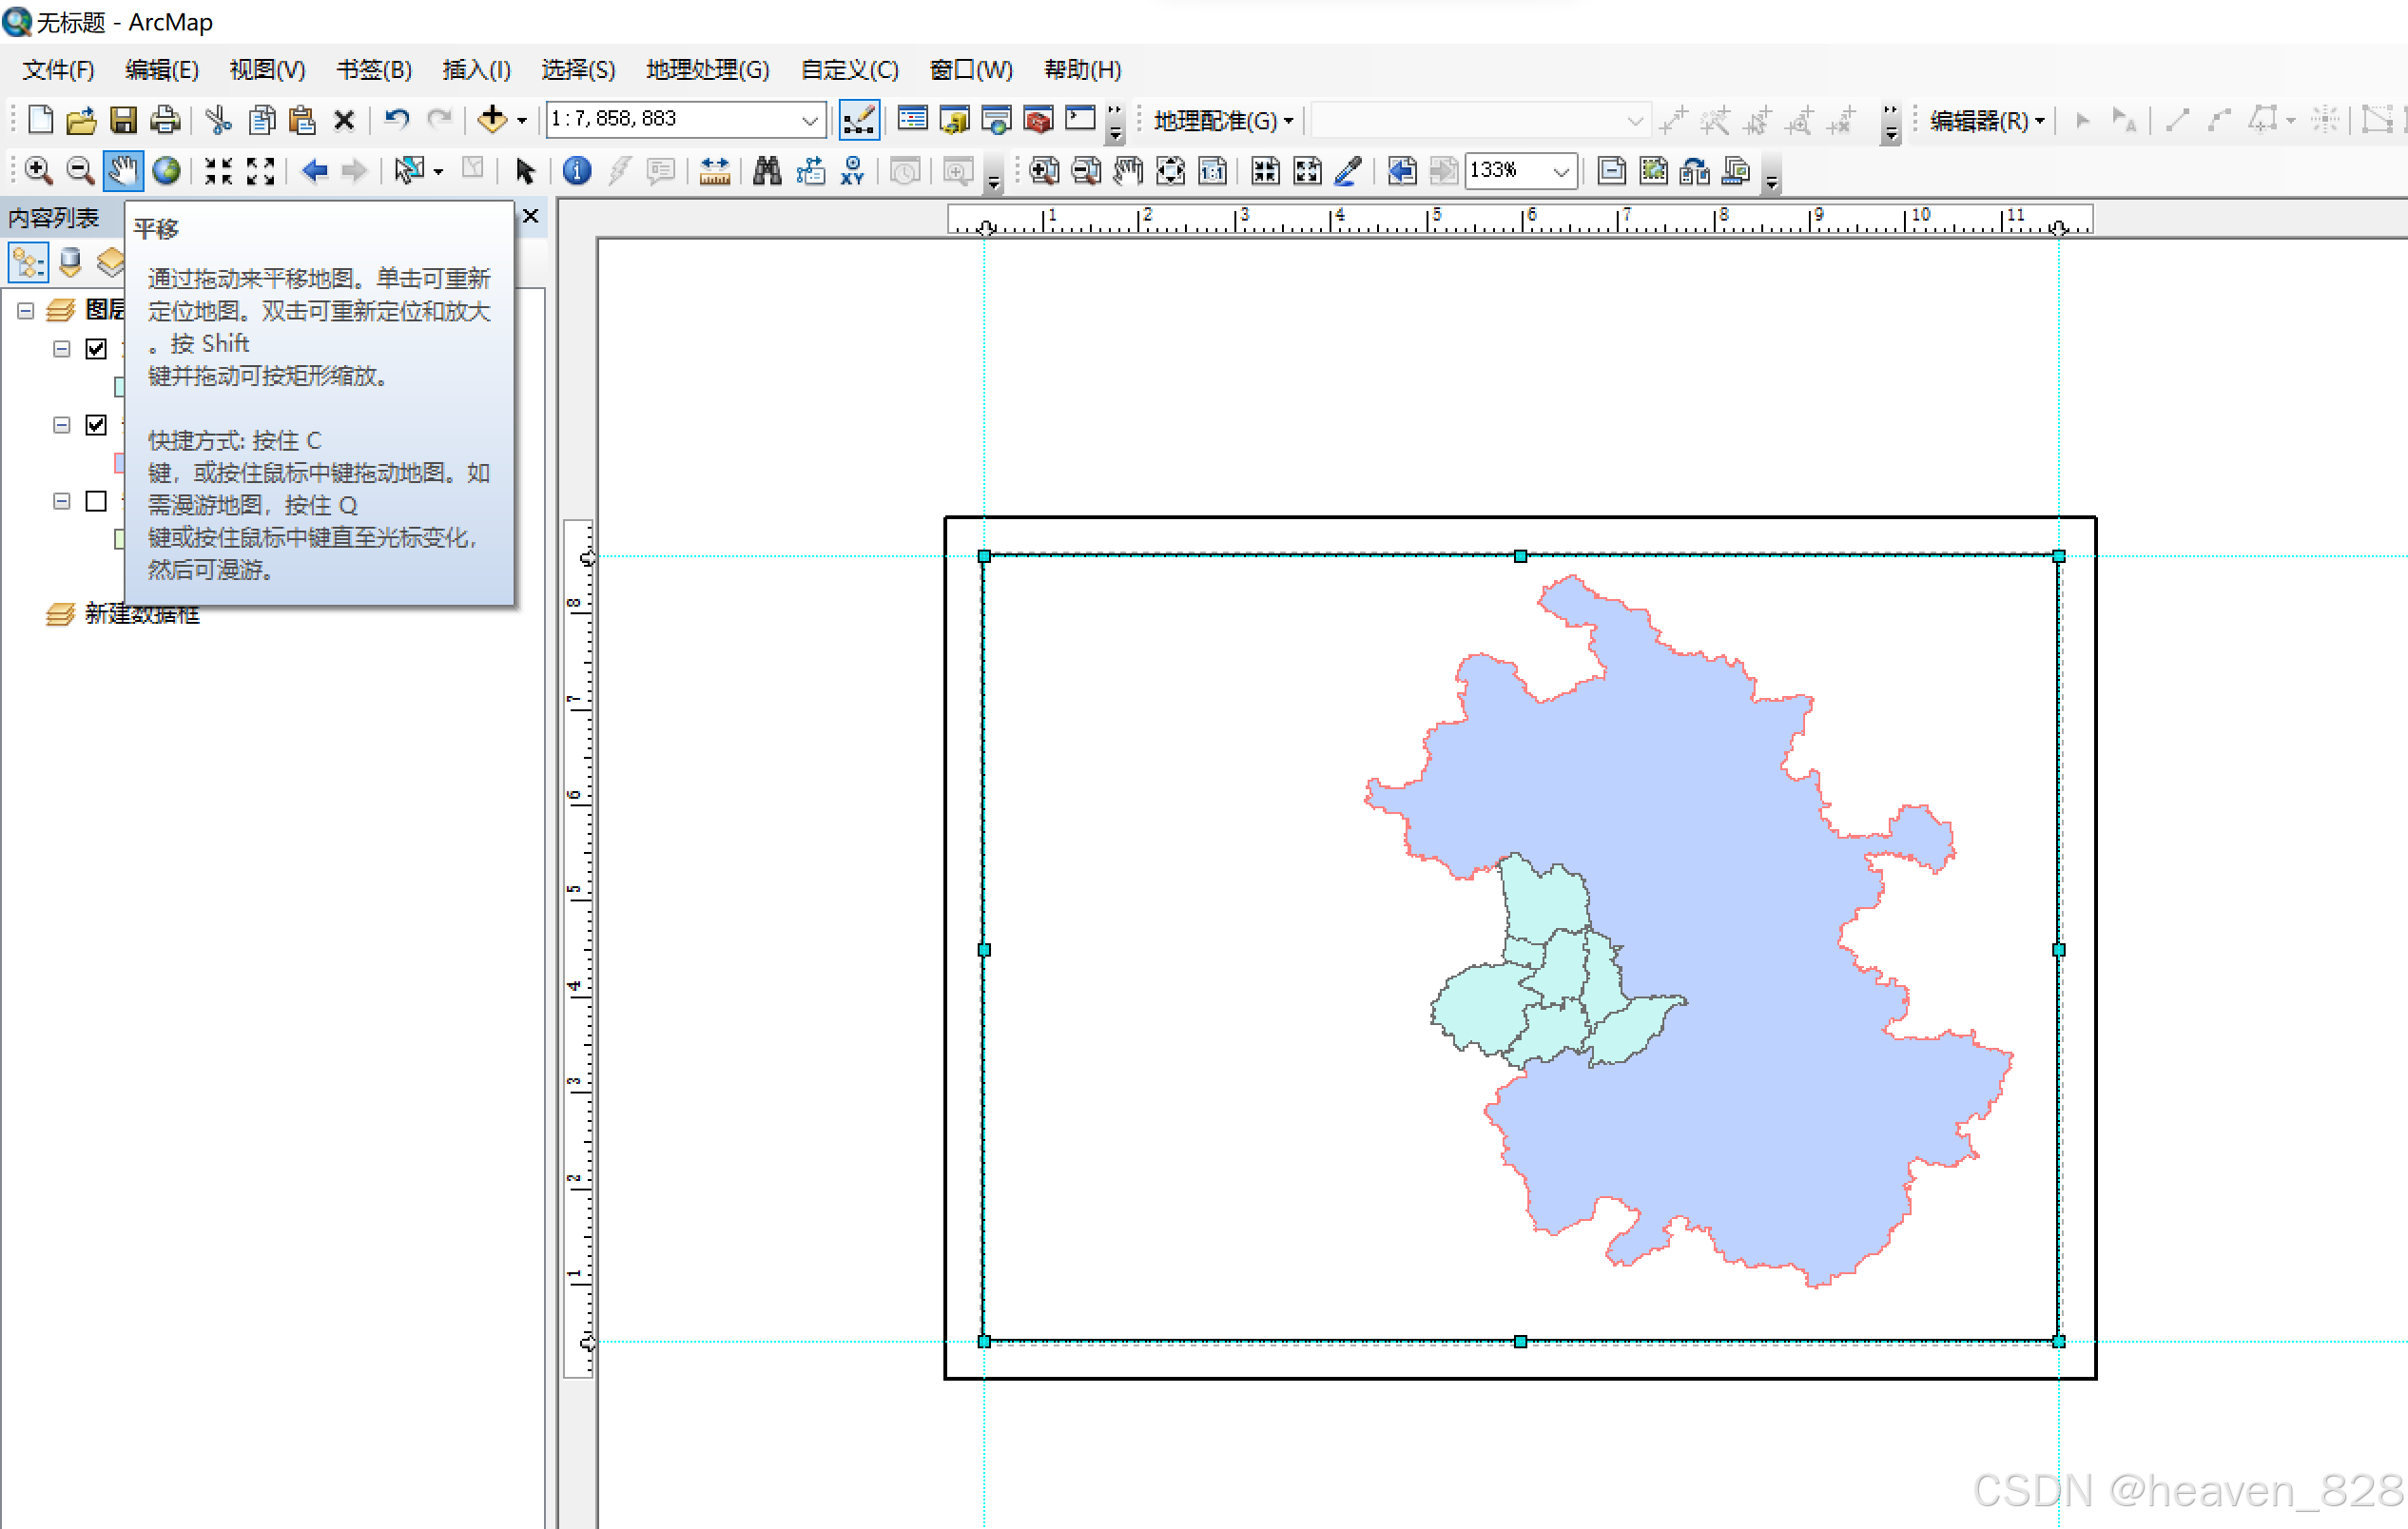Click the Go To XY tool

coord(852,171)
